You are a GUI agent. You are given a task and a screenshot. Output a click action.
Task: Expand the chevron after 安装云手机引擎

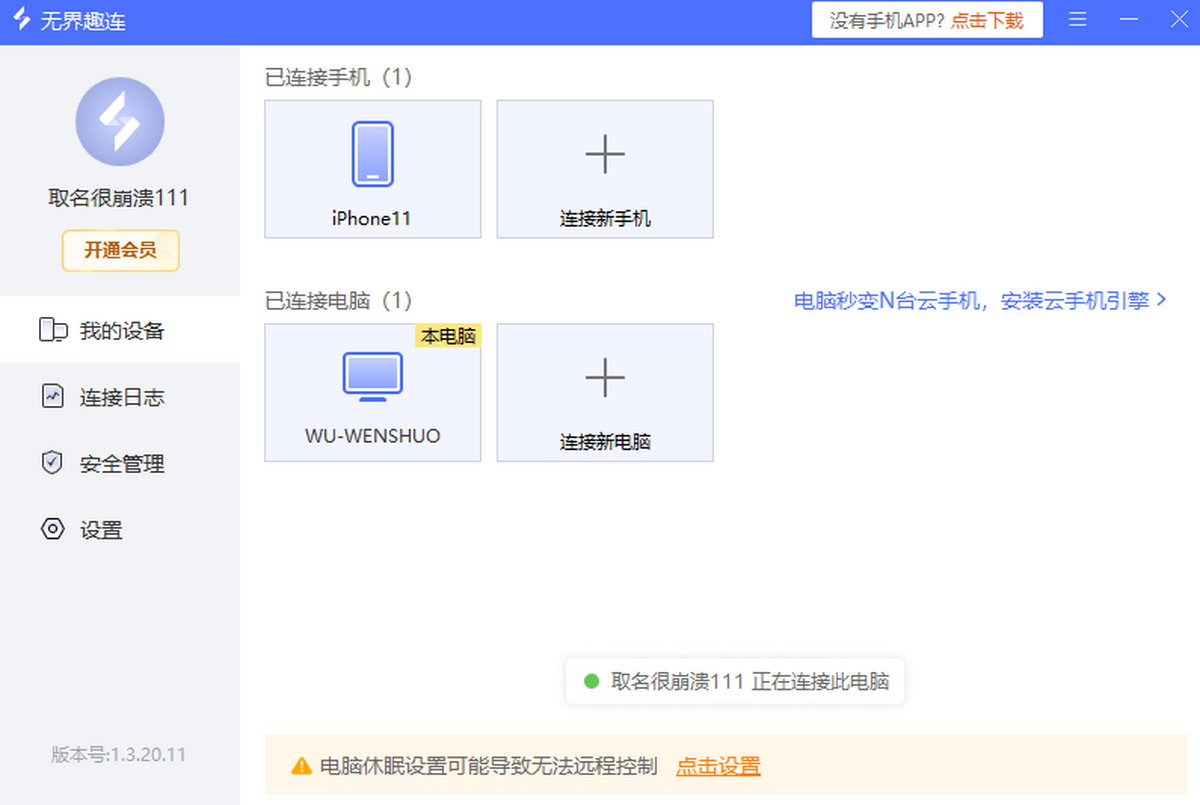click(1161, 299)
